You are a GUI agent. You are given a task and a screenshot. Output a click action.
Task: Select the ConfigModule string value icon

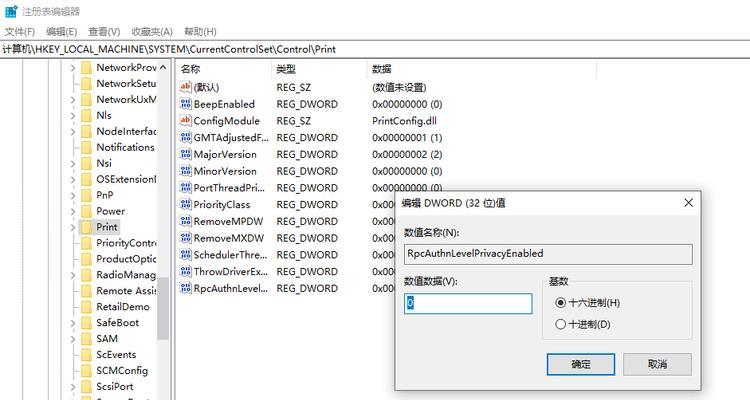pos(186,121)
